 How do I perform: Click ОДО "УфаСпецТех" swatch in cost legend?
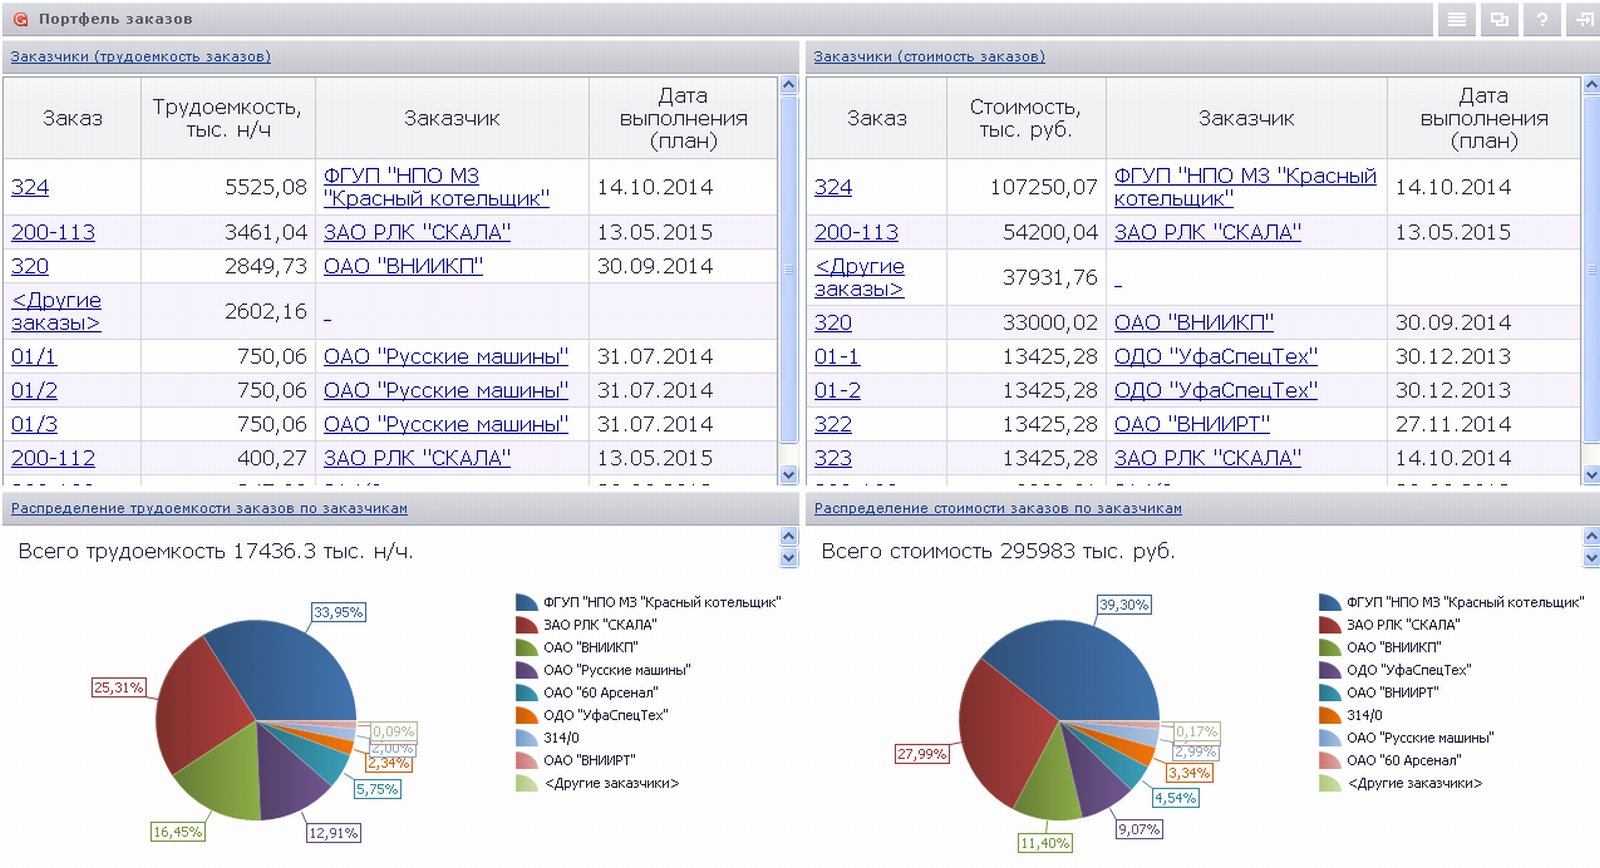(1330, 670)
